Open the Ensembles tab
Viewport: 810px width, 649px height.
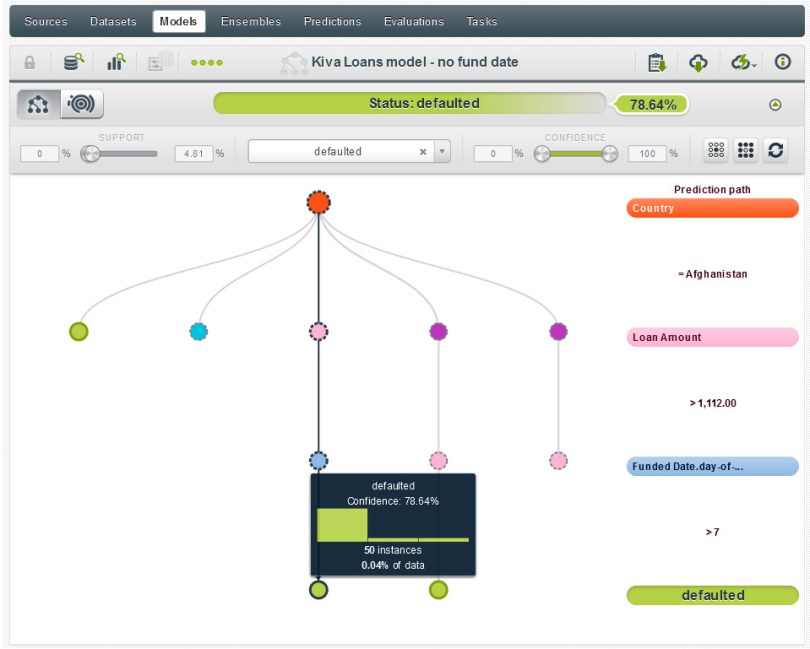tap(250, 21)
